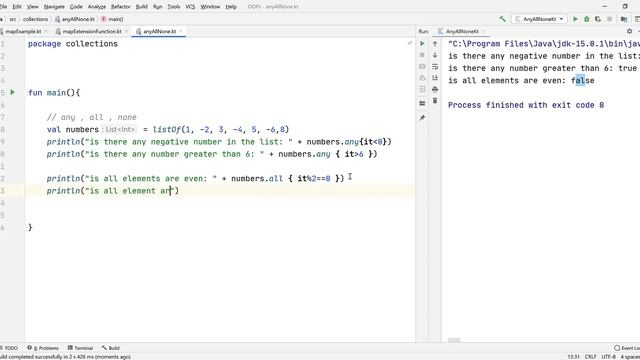Viewport: 640px width, 360px height.
Task: Click the Stop icon in the top toolbar
Action: pos(609,19)
